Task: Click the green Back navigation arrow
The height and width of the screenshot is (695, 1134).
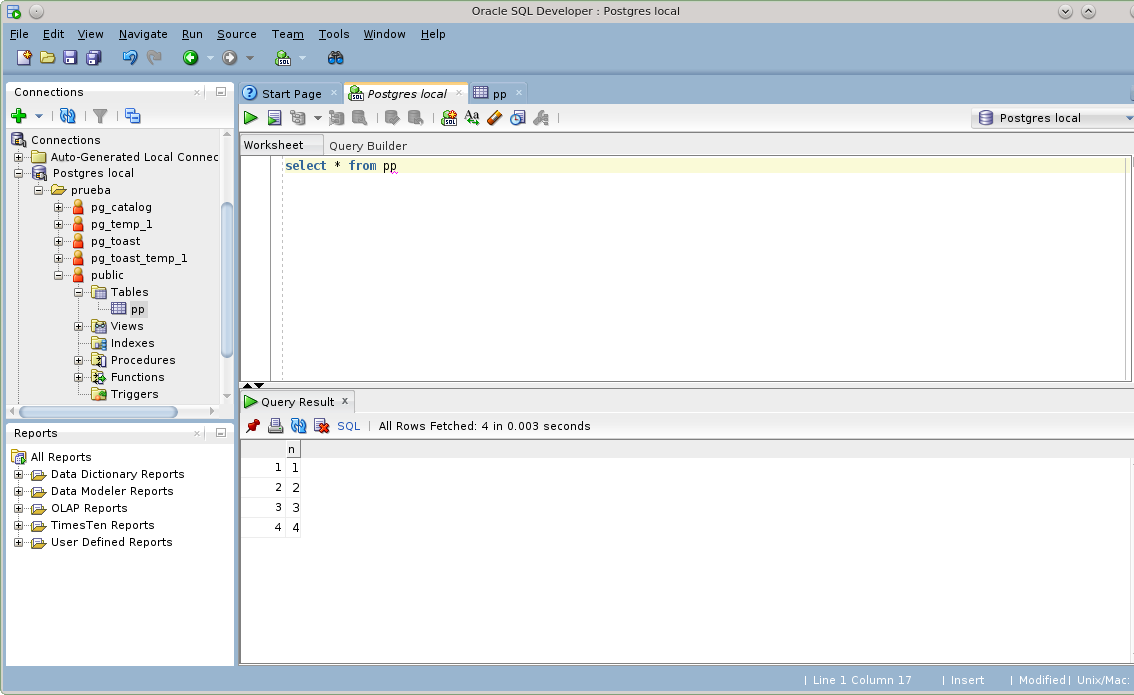Action: (190, 58)
